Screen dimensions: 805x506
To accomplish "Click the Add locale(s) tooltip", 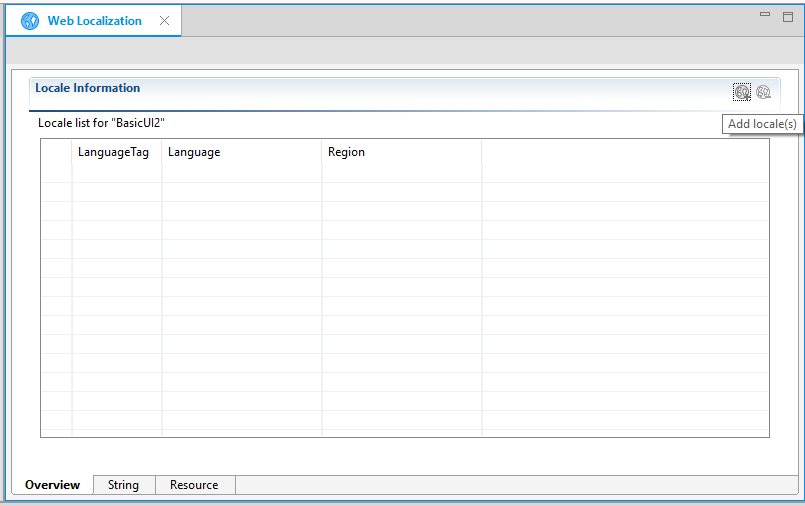I will coord(762,124).
